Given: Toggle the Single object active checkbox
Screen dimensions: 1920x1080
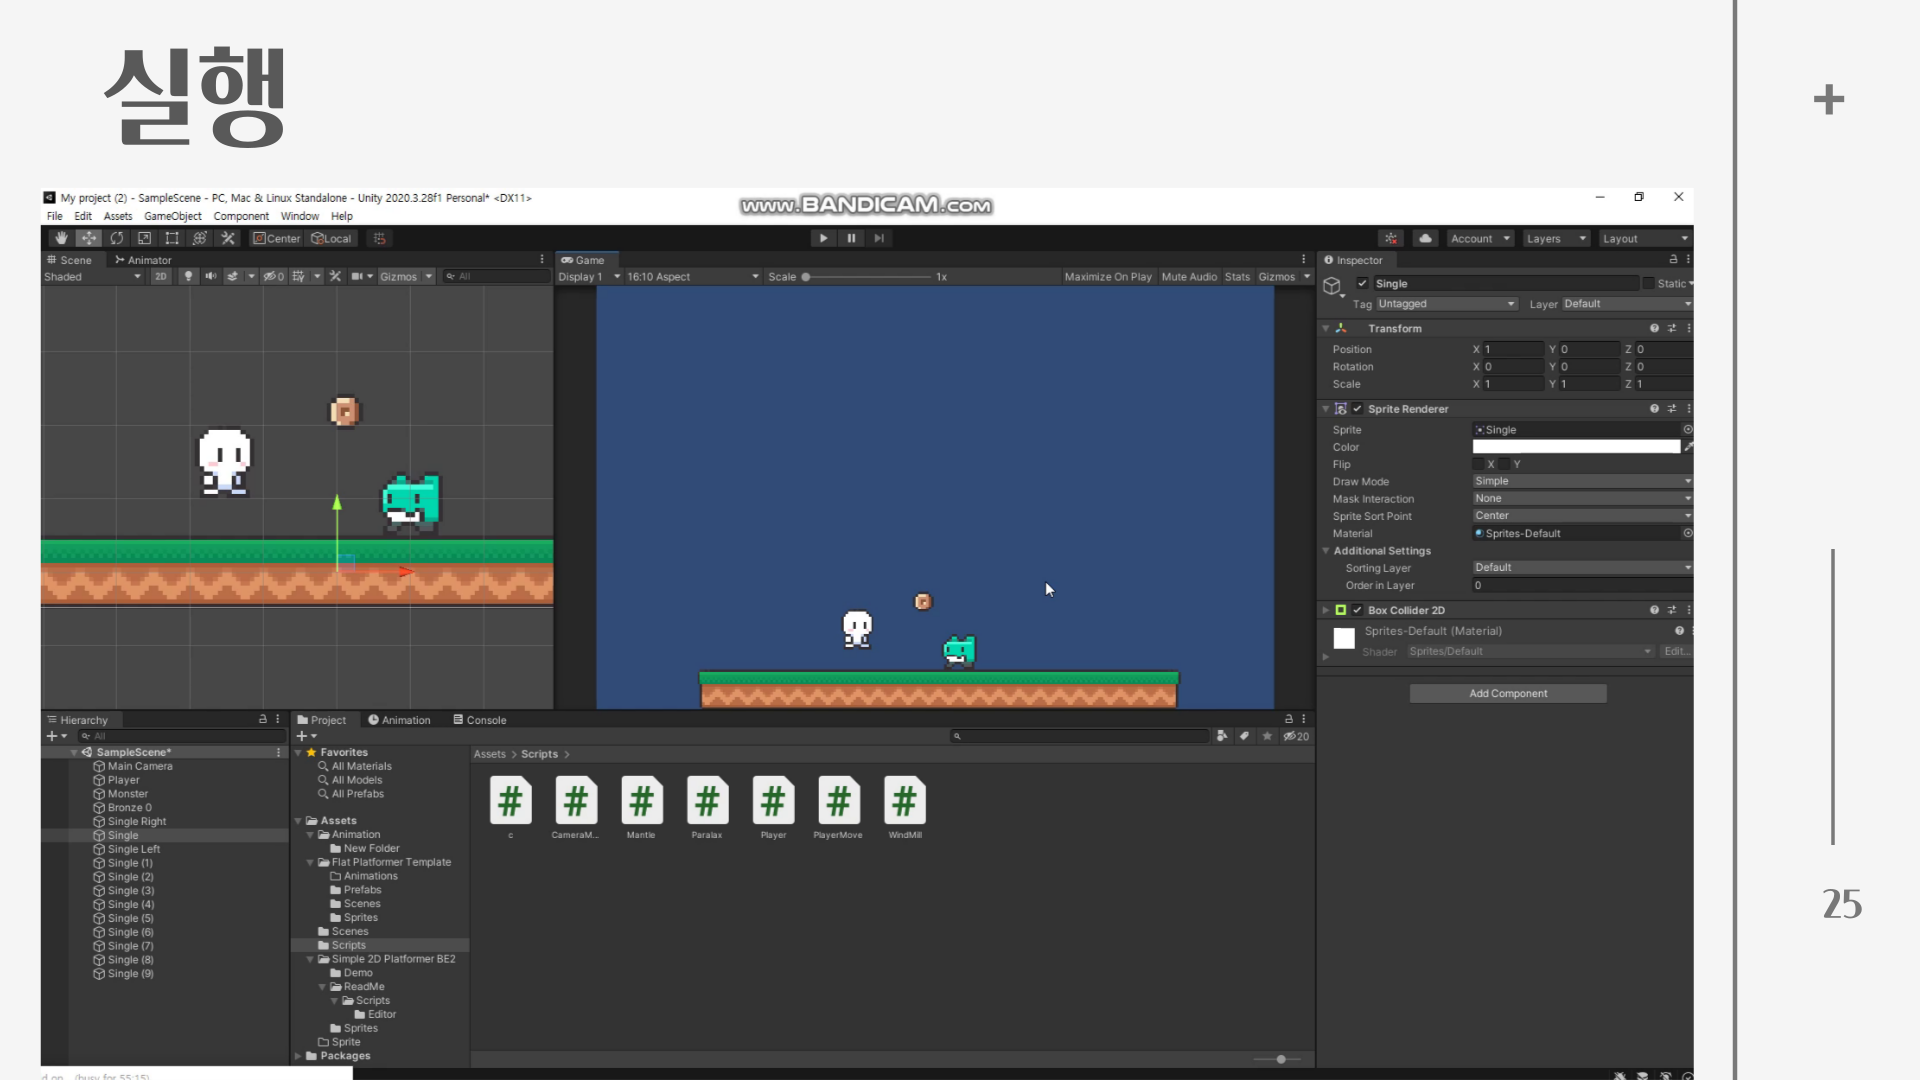Looking at the screenshot, I should coord(1362,284).
